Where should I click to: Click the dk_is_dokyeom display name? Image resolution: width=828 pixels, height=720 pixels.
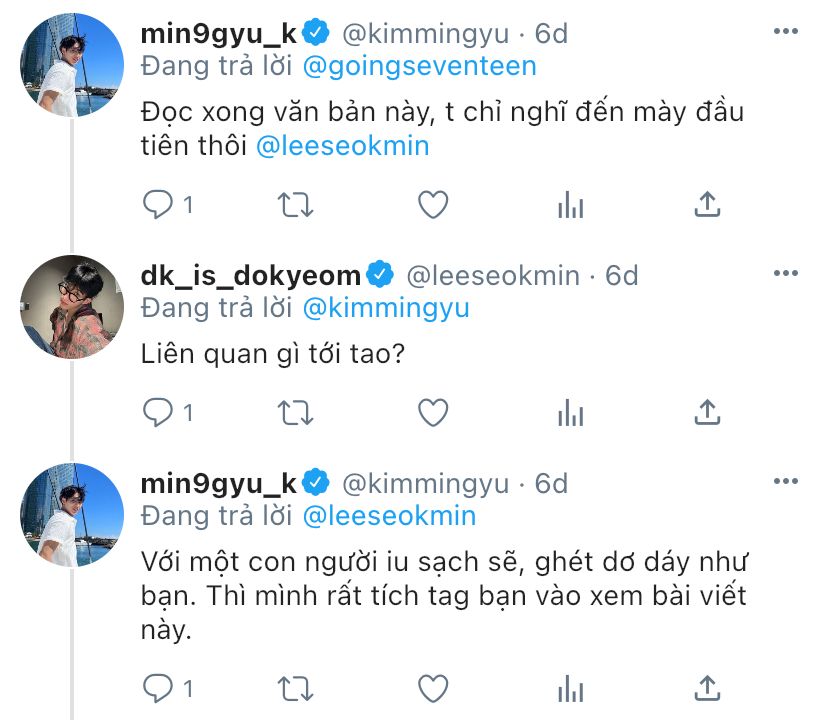(x=253, y=274)
